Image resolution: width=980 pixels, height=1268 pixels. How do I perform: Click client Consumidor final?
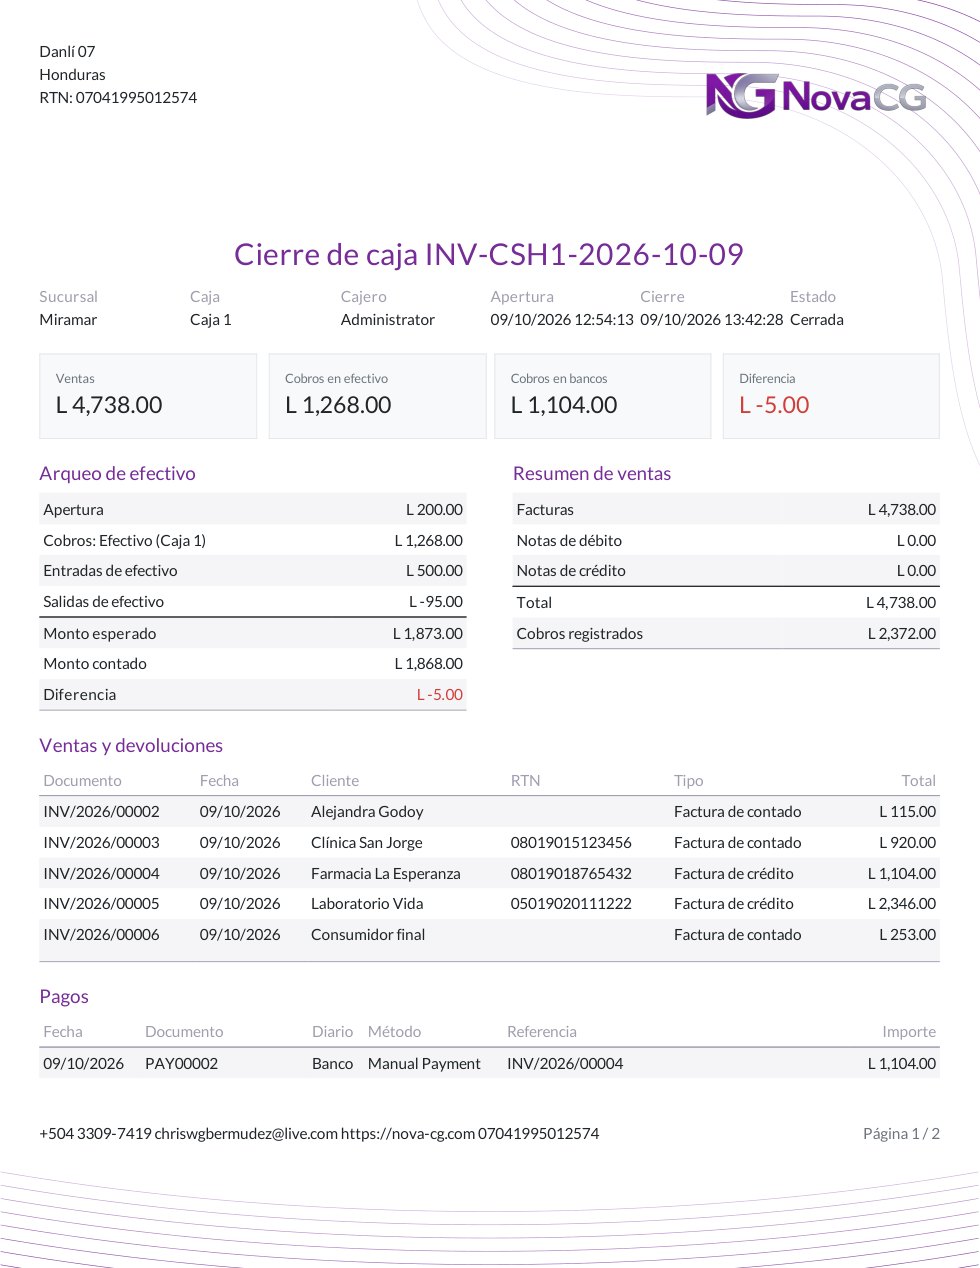[368, 935]
